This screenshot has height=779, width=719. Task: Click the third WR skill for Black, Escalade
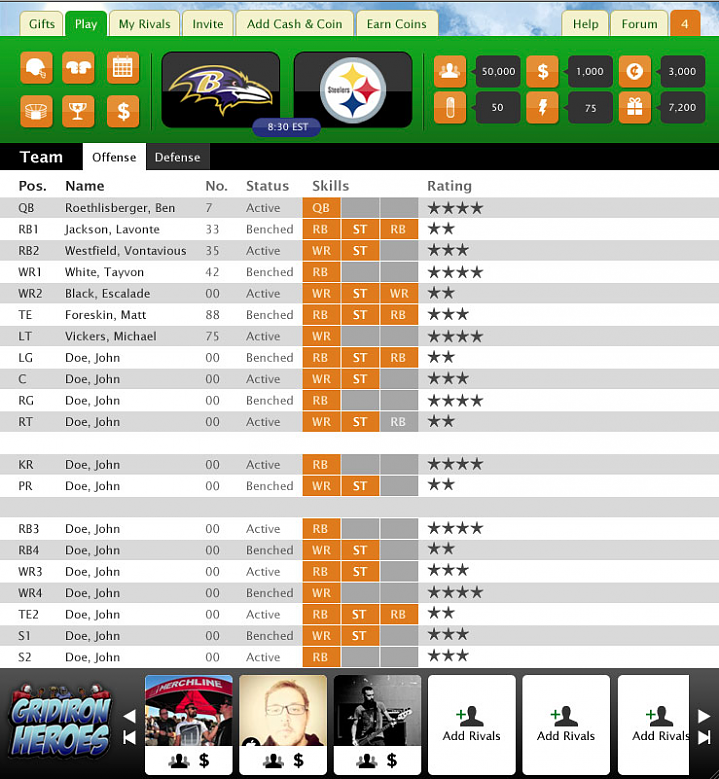(399, 293)
